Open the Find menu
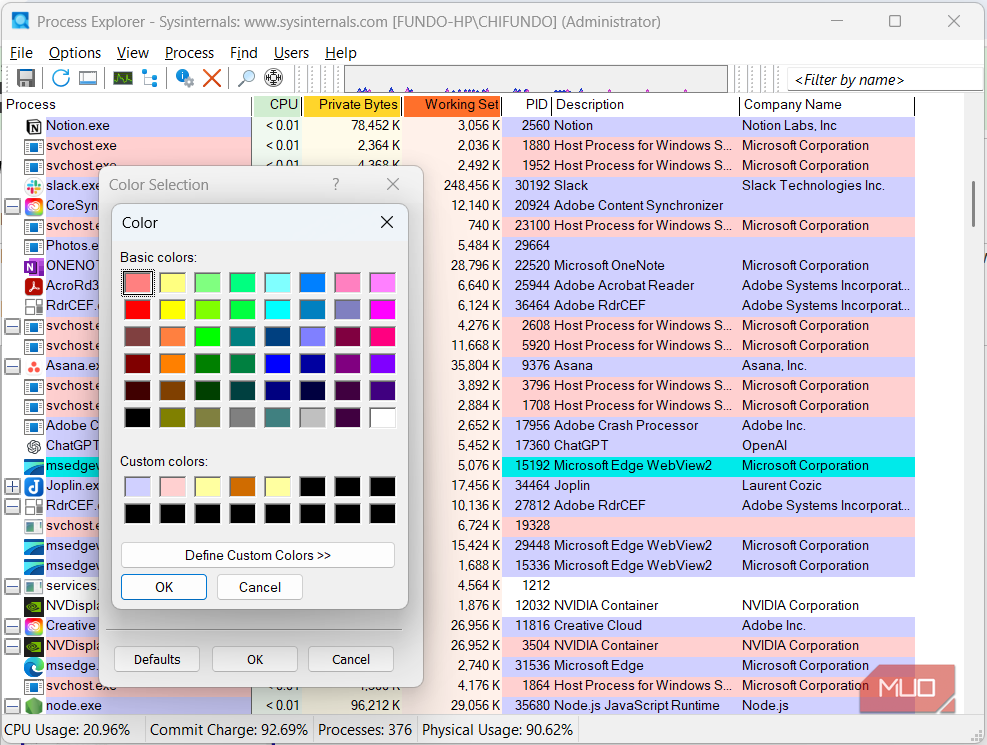Viewport: 987px width, 745px height. pos(244,53)
